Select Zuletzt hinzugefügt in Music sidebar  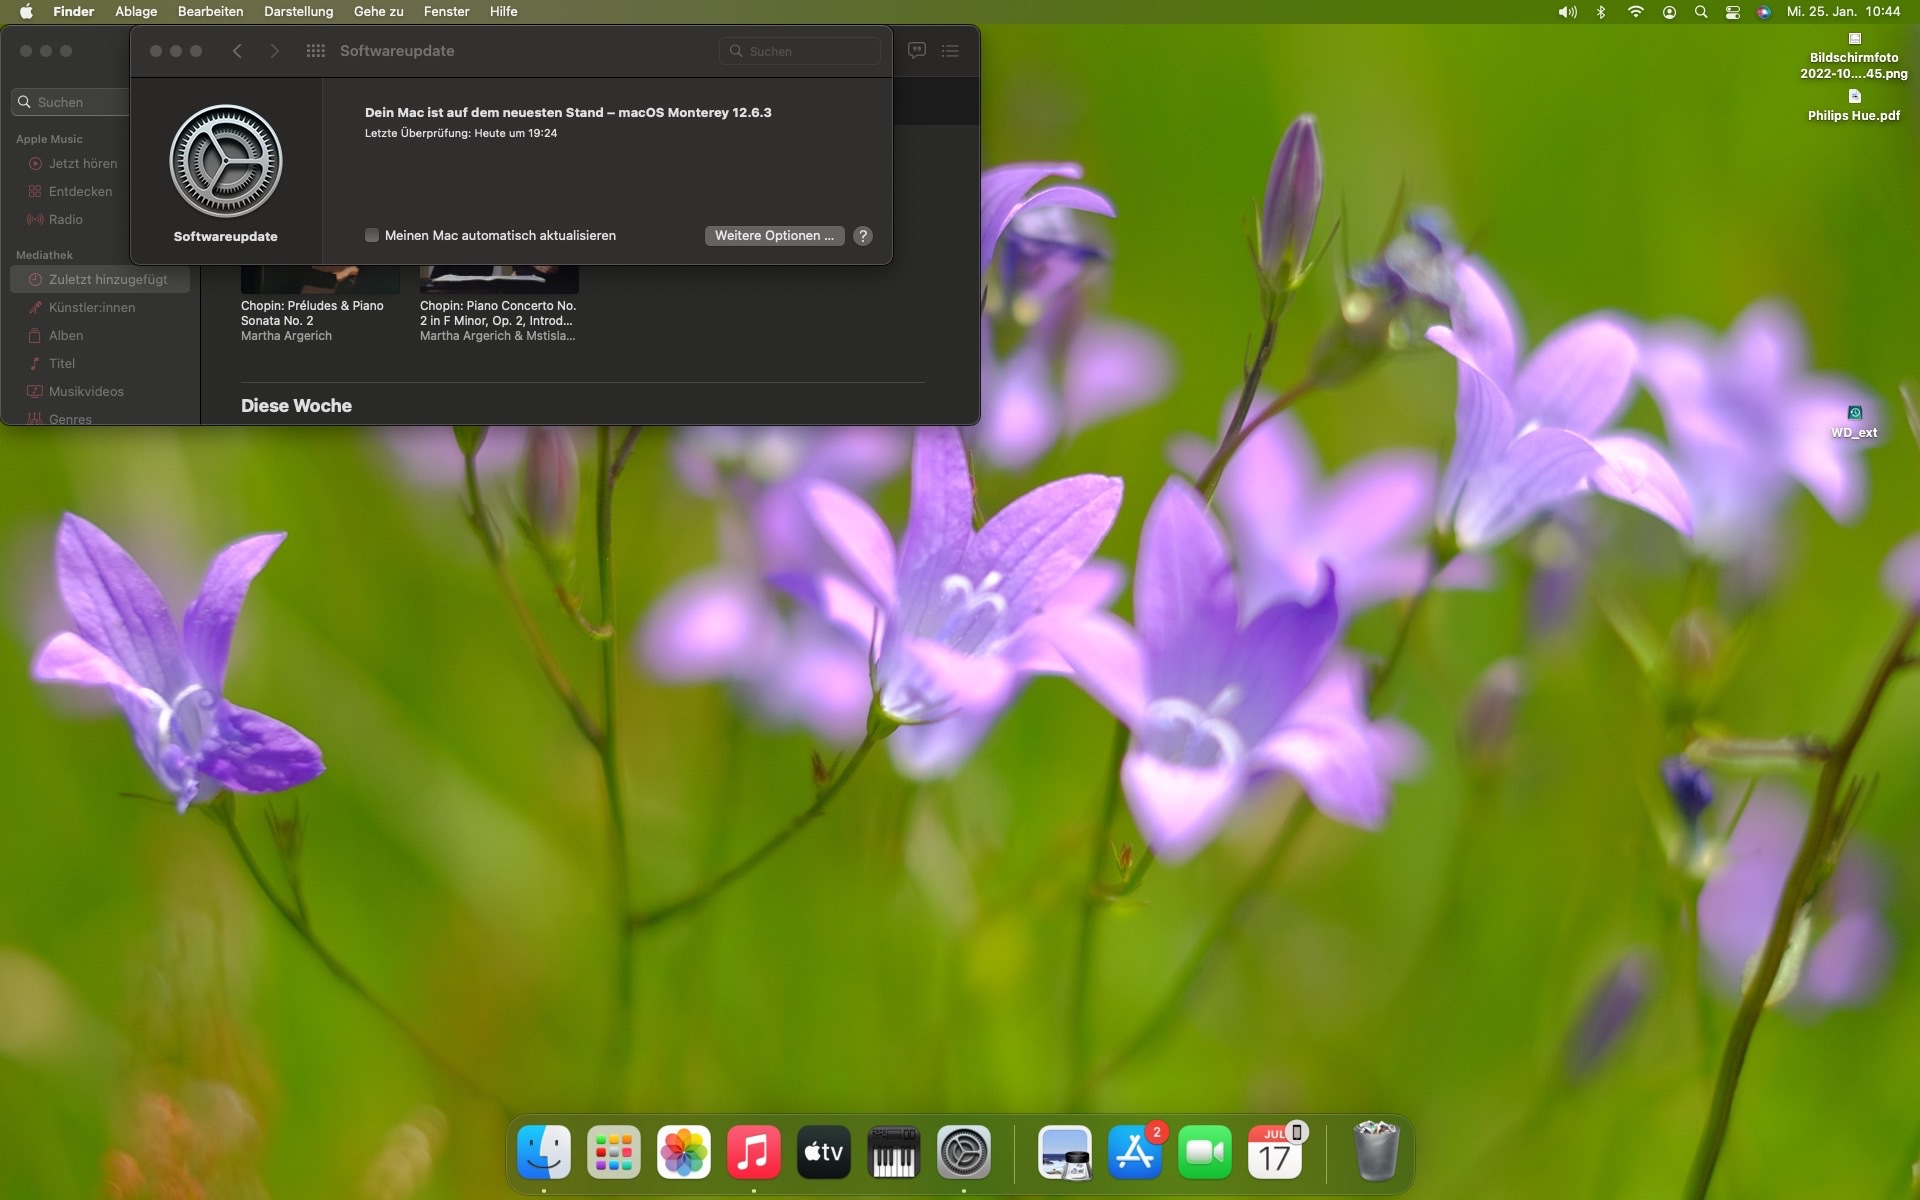pos(100,280)
